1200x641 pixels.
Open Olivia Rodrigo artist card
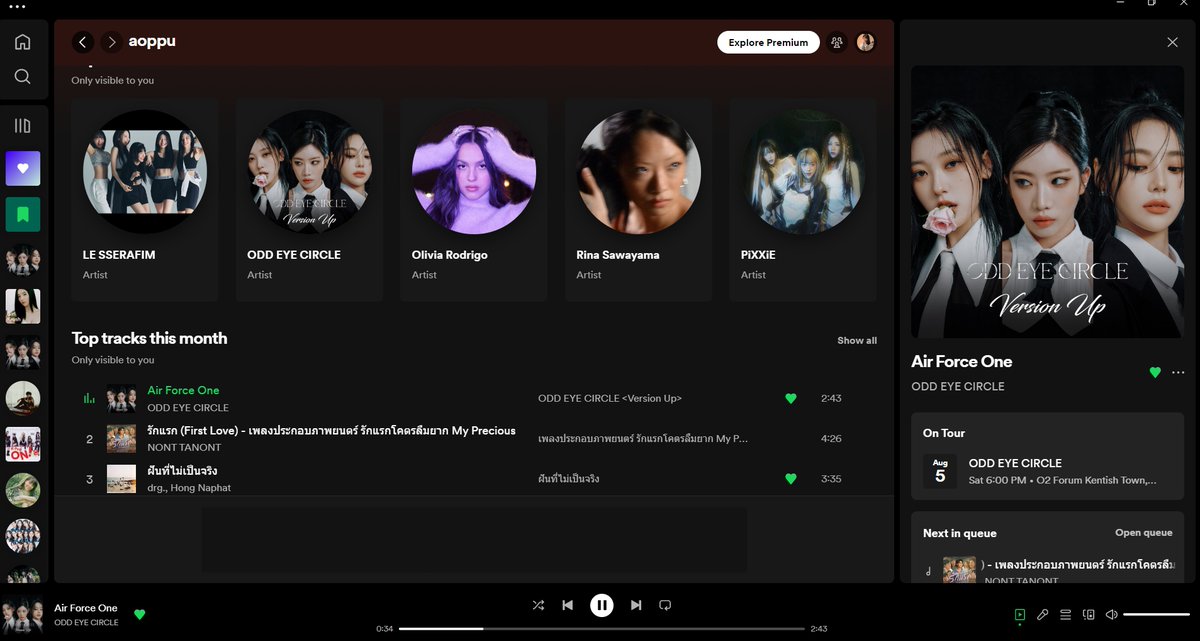[x=474, y=200]
